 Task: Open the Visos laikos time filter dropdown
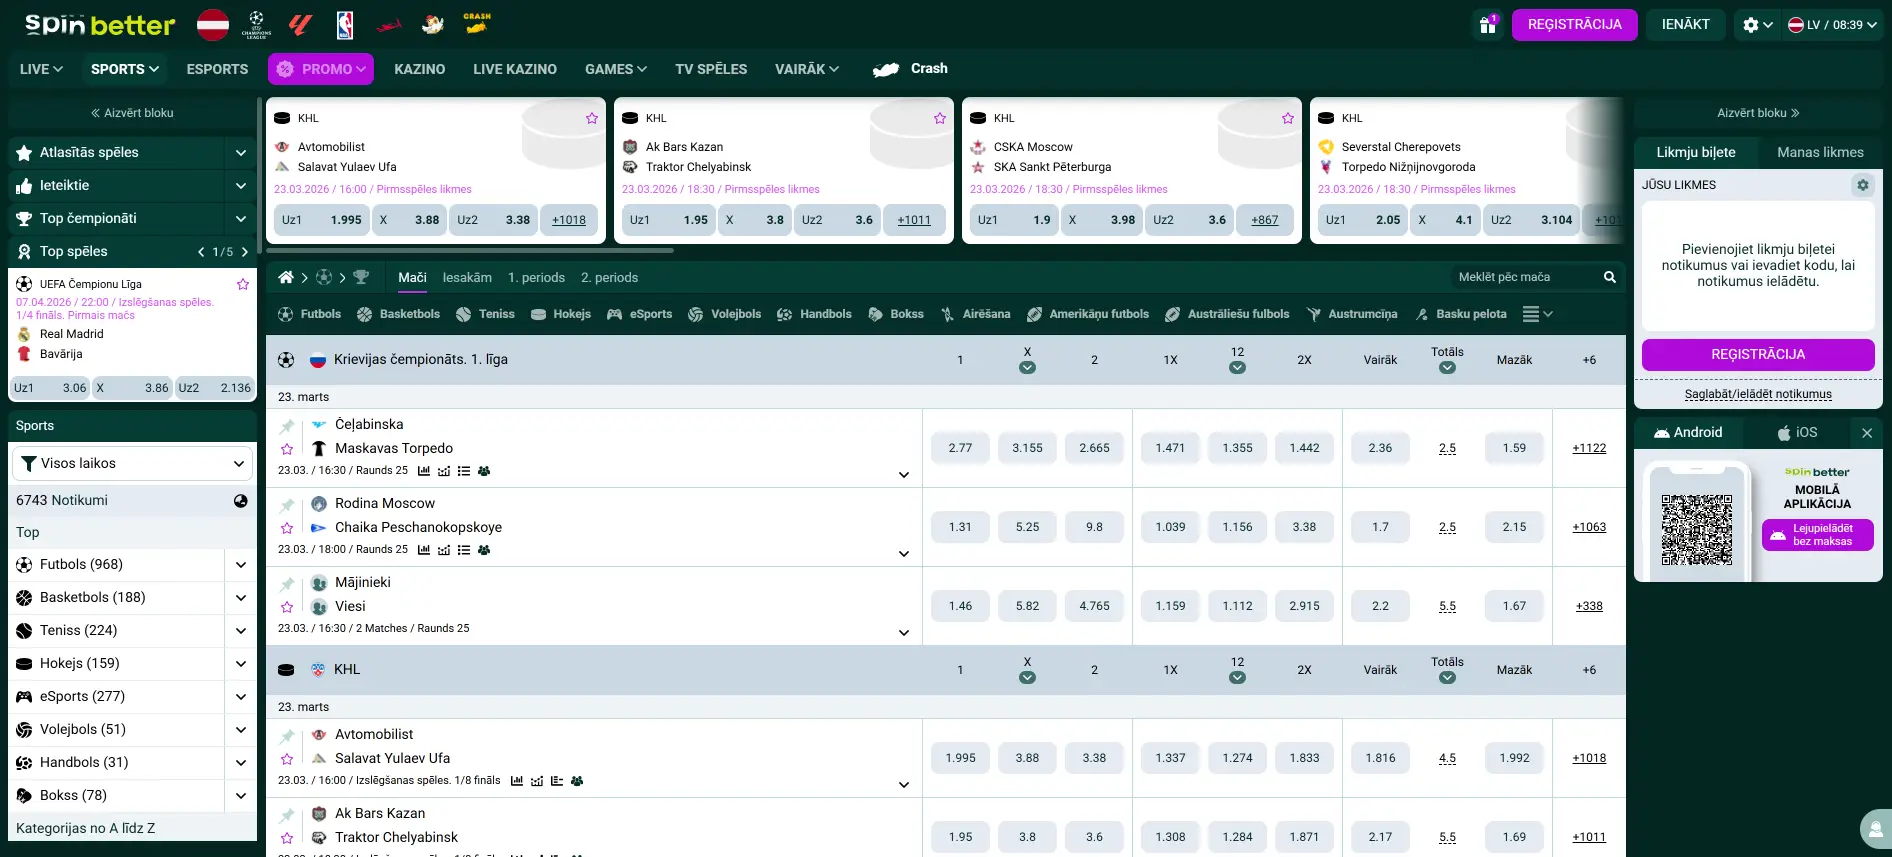(132, 464)
